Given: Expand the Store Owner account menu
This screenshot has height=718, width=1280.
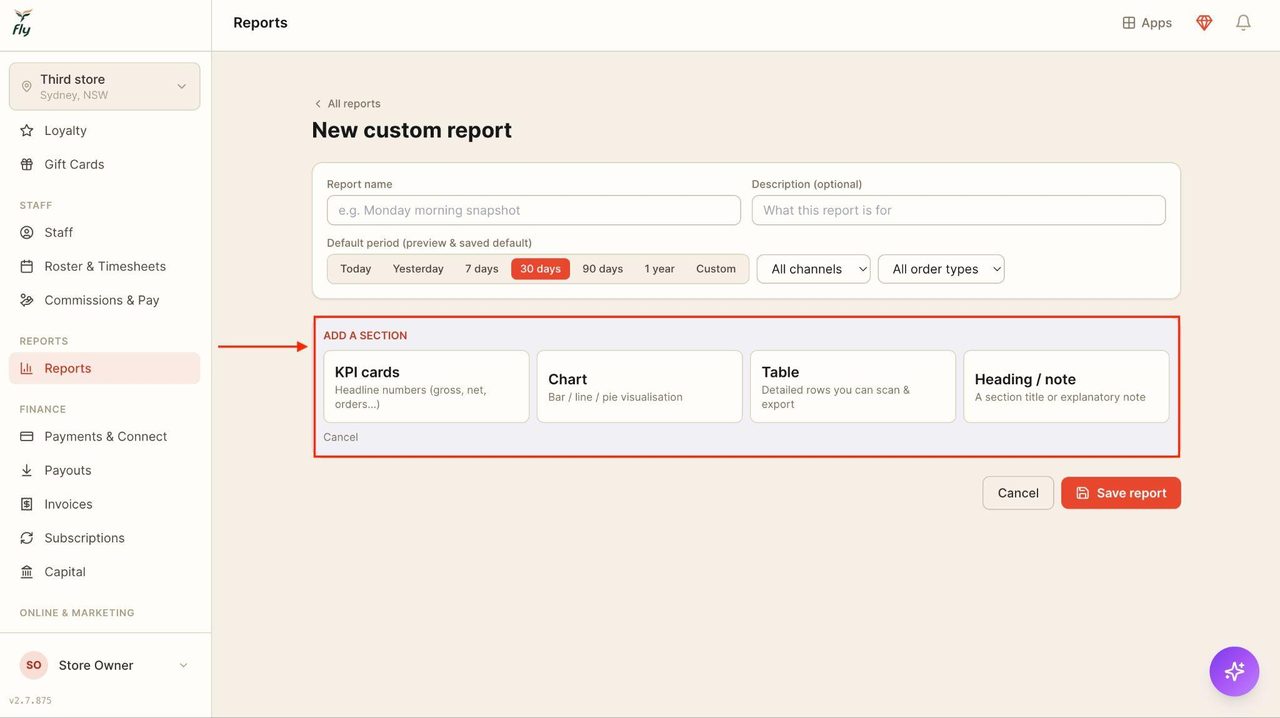Looking at the screenshot, I should coord(105,665).
